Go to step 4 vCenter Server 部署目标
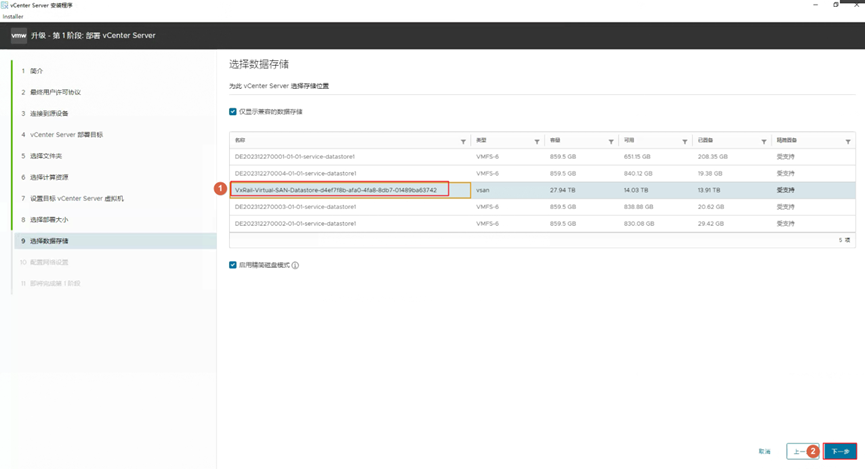 [66, 135]
